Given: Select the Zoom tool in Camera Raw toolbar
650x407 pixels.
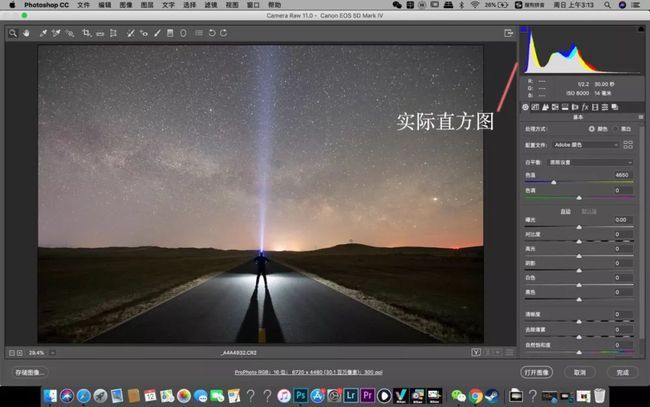Looking at the screenshot, I should (x=13, y=33).
